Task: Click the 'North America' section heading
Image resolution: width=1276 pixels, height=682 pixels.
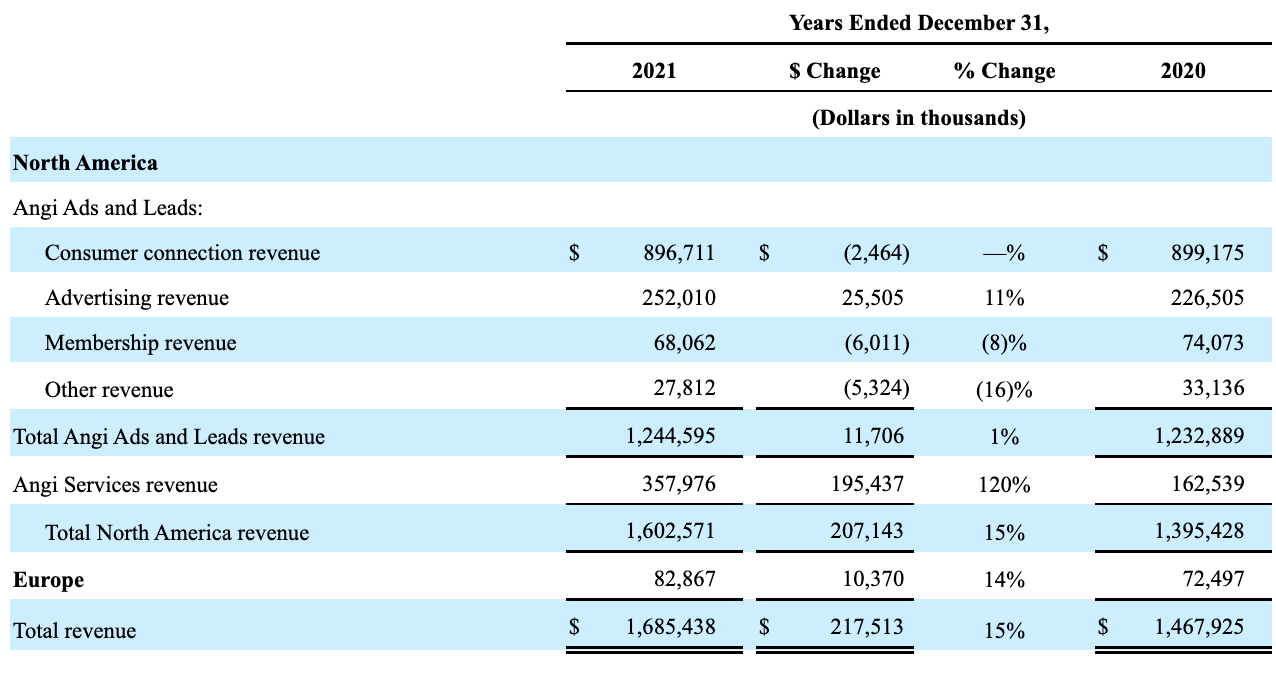Action: (85, 162)
